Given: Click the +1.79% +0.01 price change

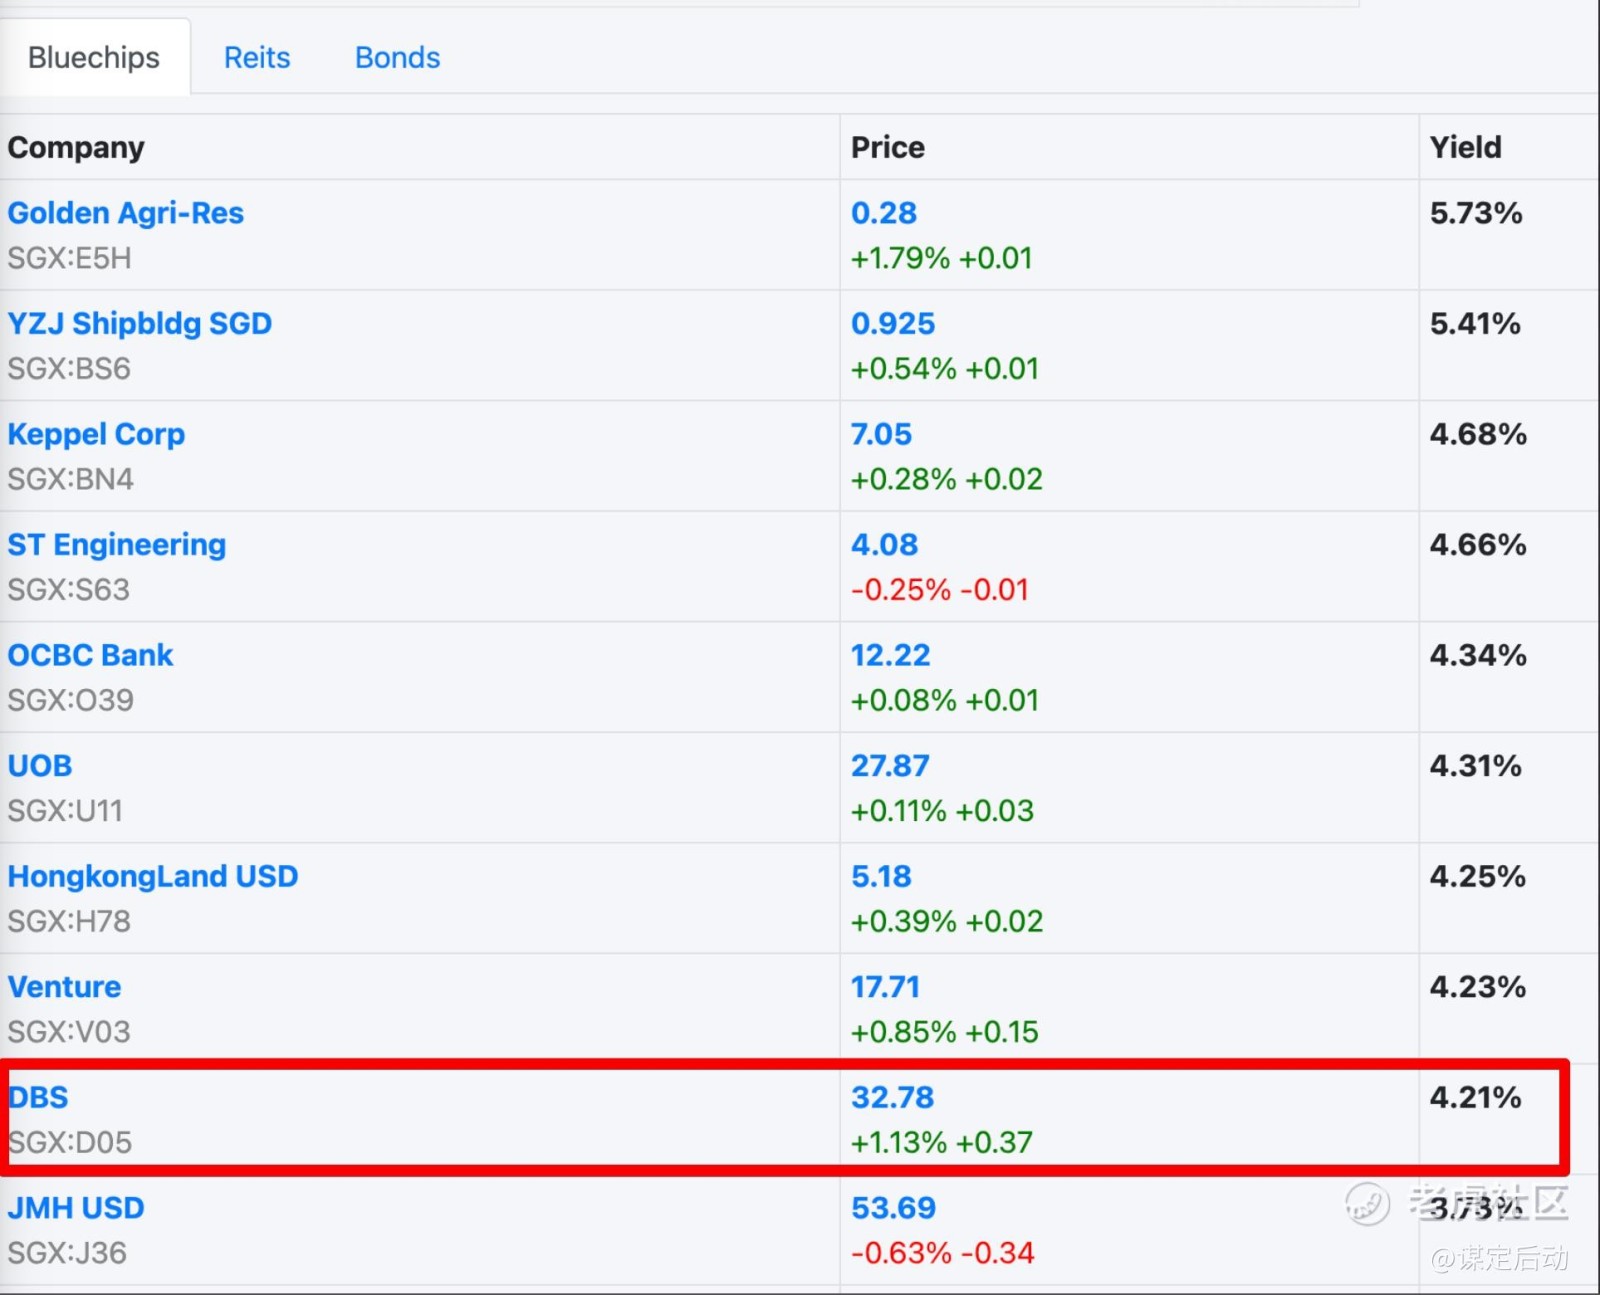Looking at the screenshot, I should coord(941,258).
